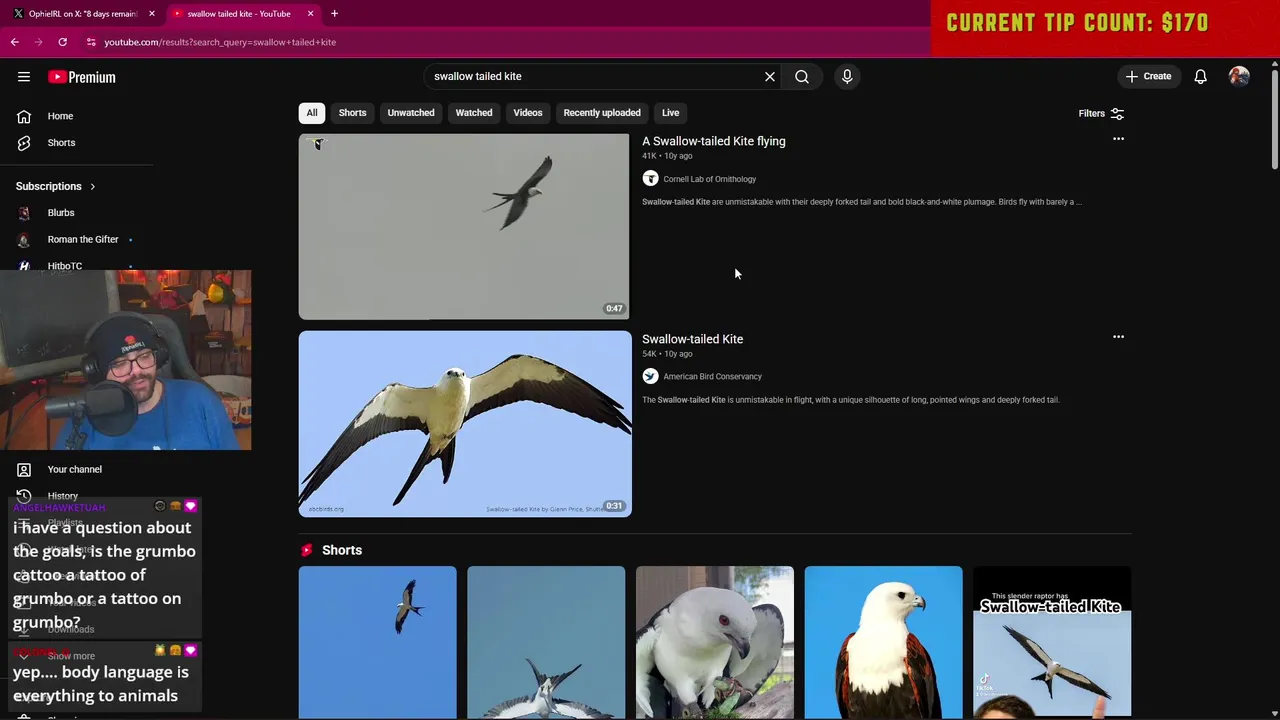Expand the Subscriptions section

point(56,186)
